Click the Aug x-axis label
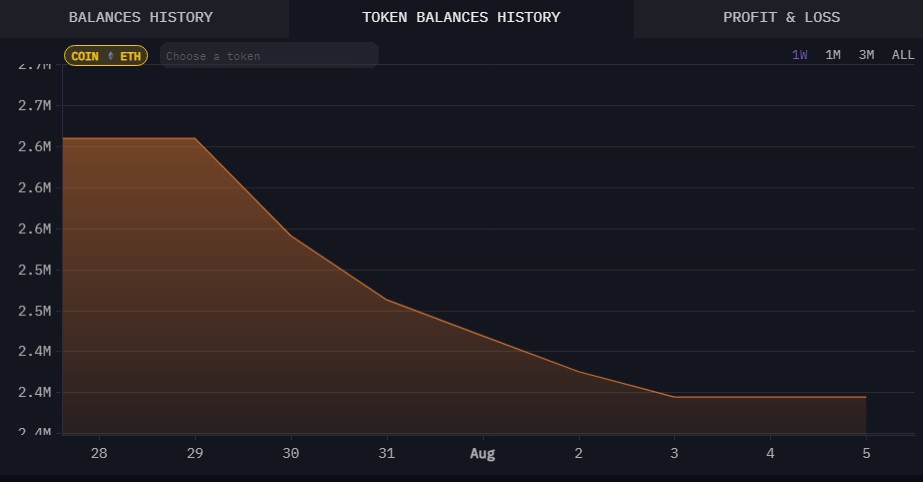Image resolution: width=923 pixels, height=482 pixels. [483, 453]
